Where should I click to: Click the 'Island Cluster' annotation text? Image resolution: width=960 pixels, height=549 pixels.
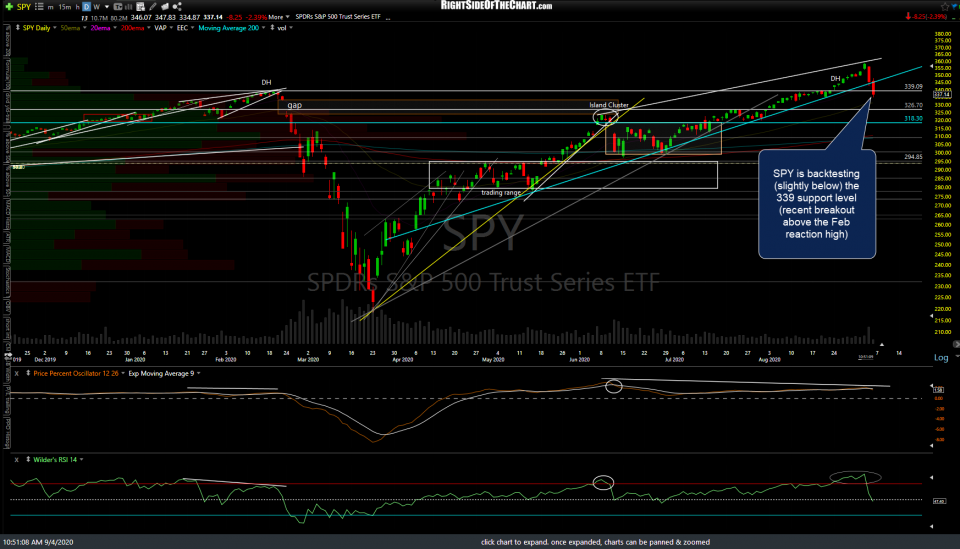click(609, 105)
